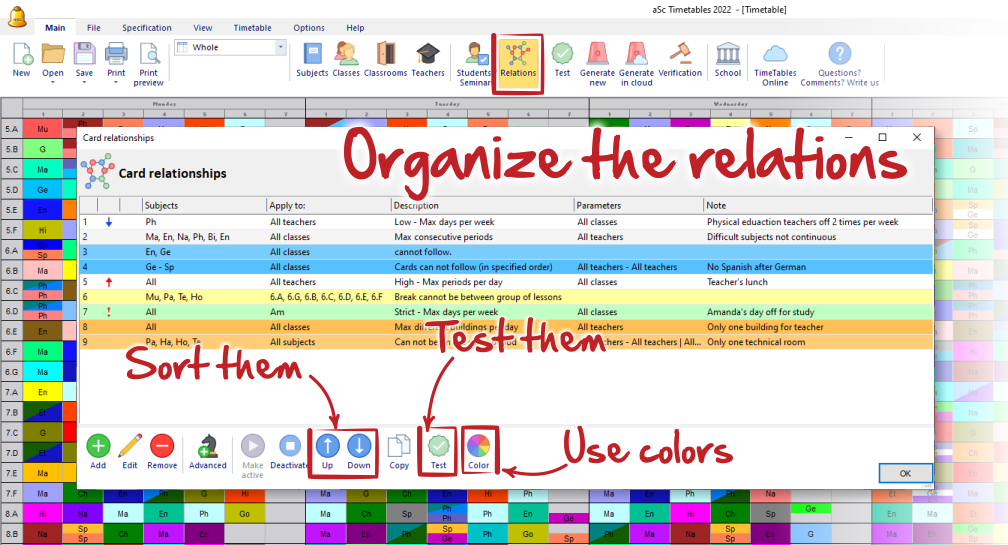This screenshot has height=545, width=1008.
Task: Click the Description column header
Action: (x=482, y=206)
